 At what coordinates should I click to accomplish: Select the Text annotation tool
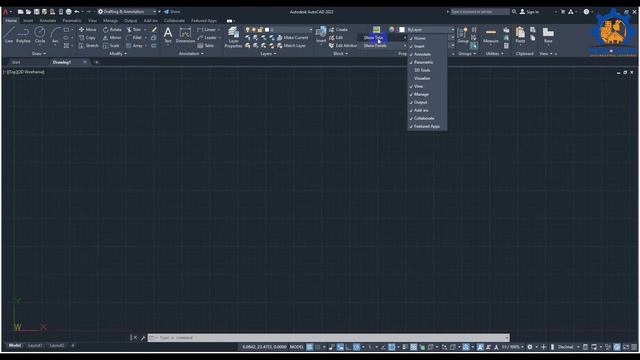click(x=168, y=35)
